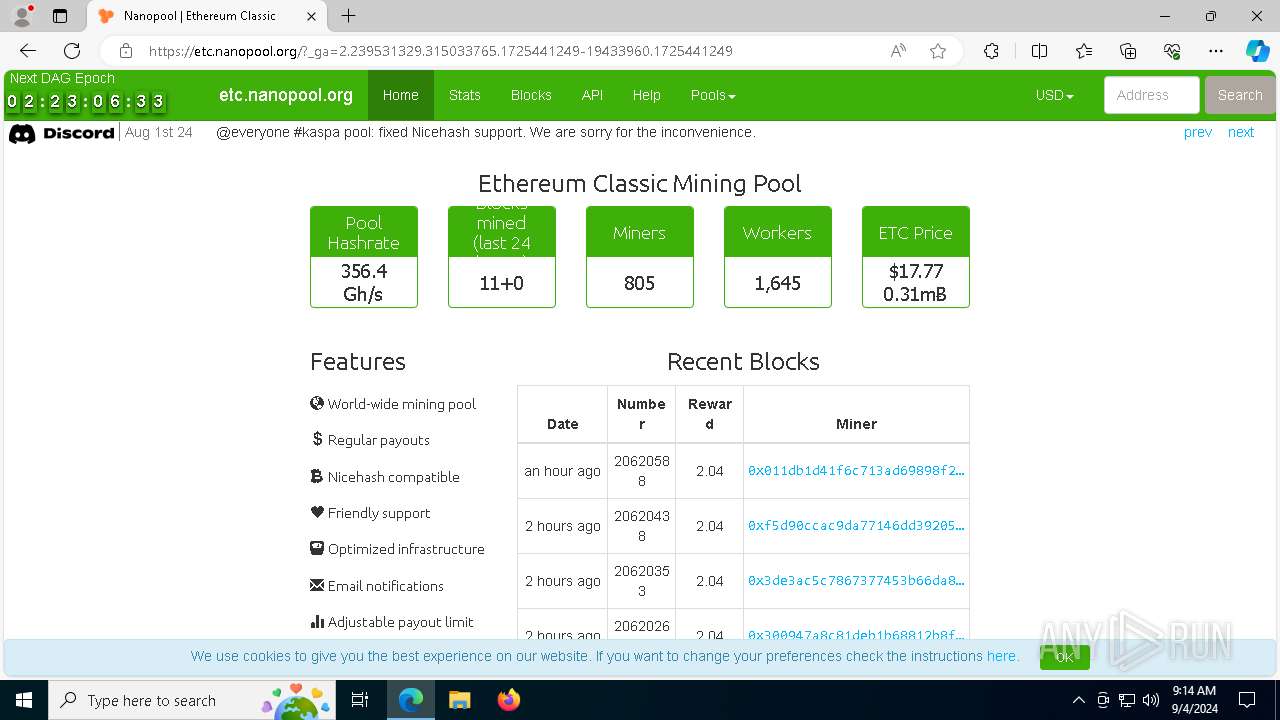The image size is (1280, 720).
Task: Click the Pool Hashrate card
Action: (x=364, y=257)
